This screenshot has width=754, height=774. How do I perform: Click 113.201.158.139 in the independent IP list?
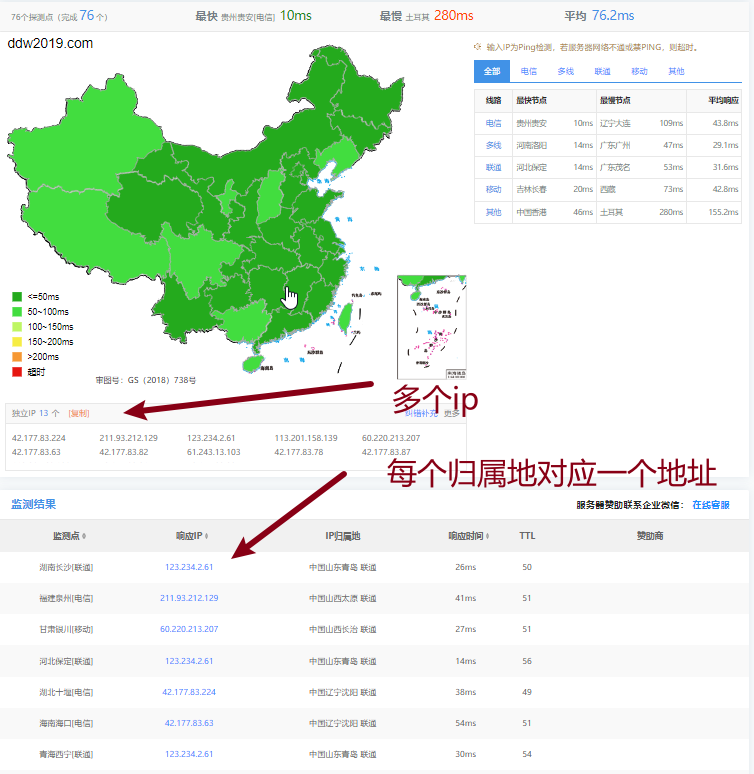tap(306, 438)
